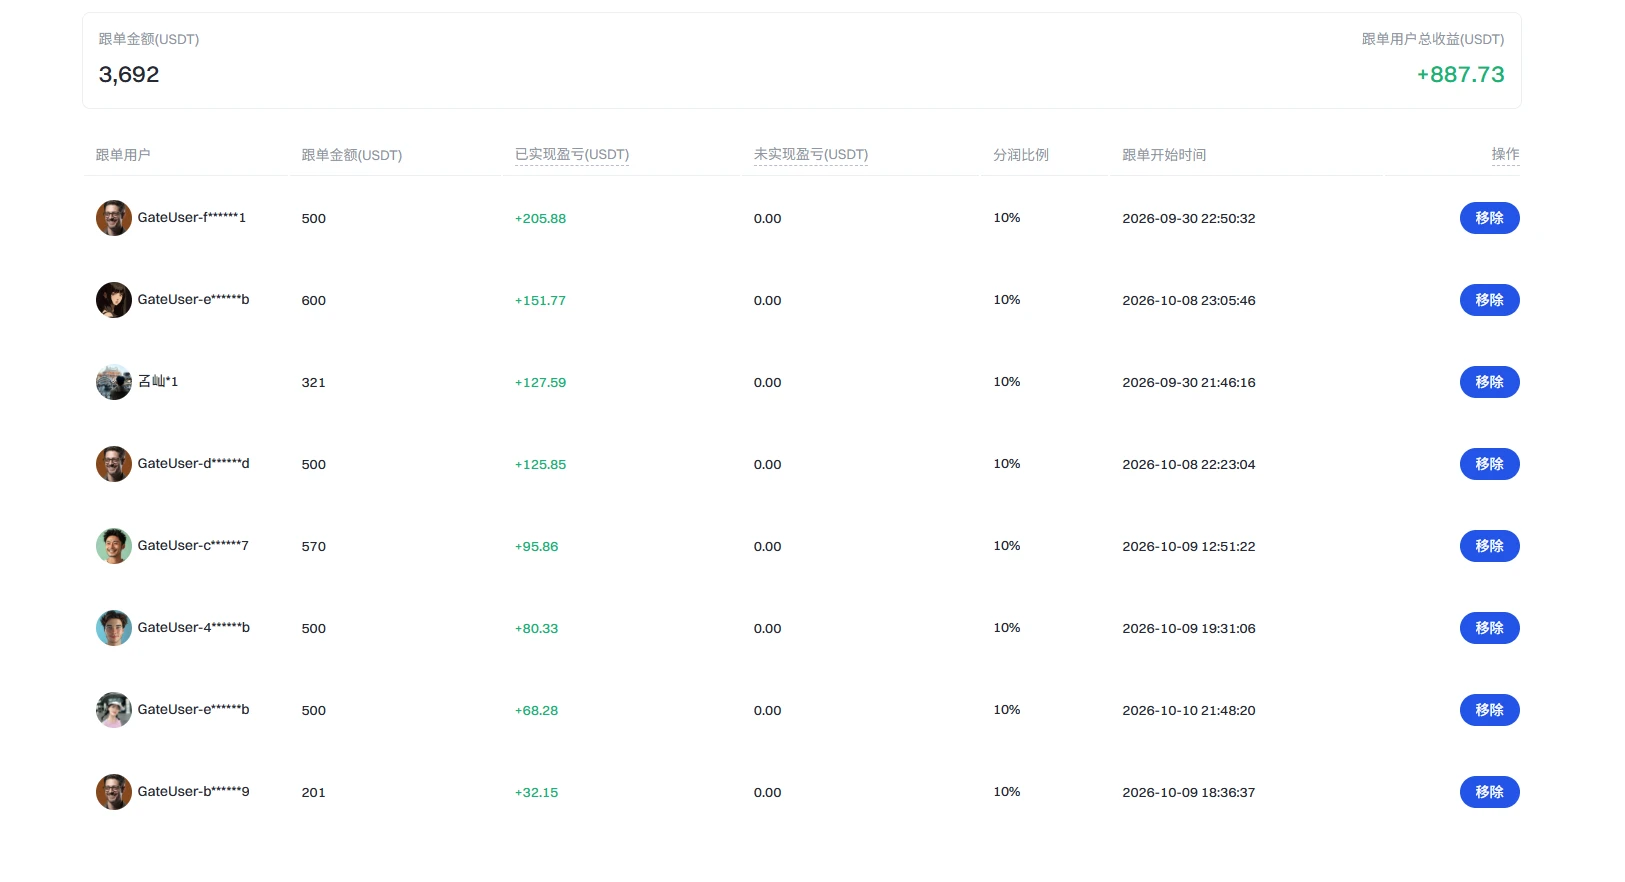Click 移除 for GateUser-c******7
Image resolution: width=1625 pixels, height=882 pixels.
[x=1490, y=546]
